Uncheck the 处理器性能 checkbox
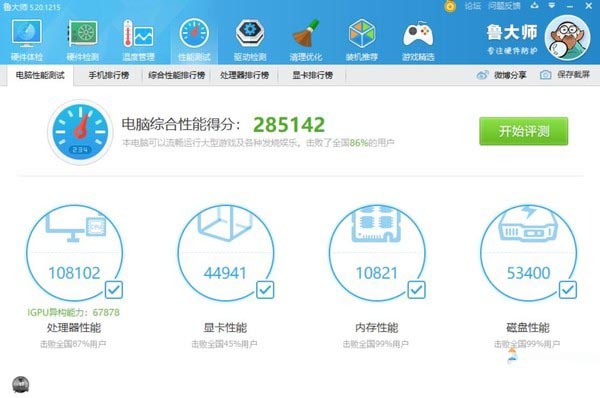600x398 pixels. pyautogui.click(x=114, y=290)
